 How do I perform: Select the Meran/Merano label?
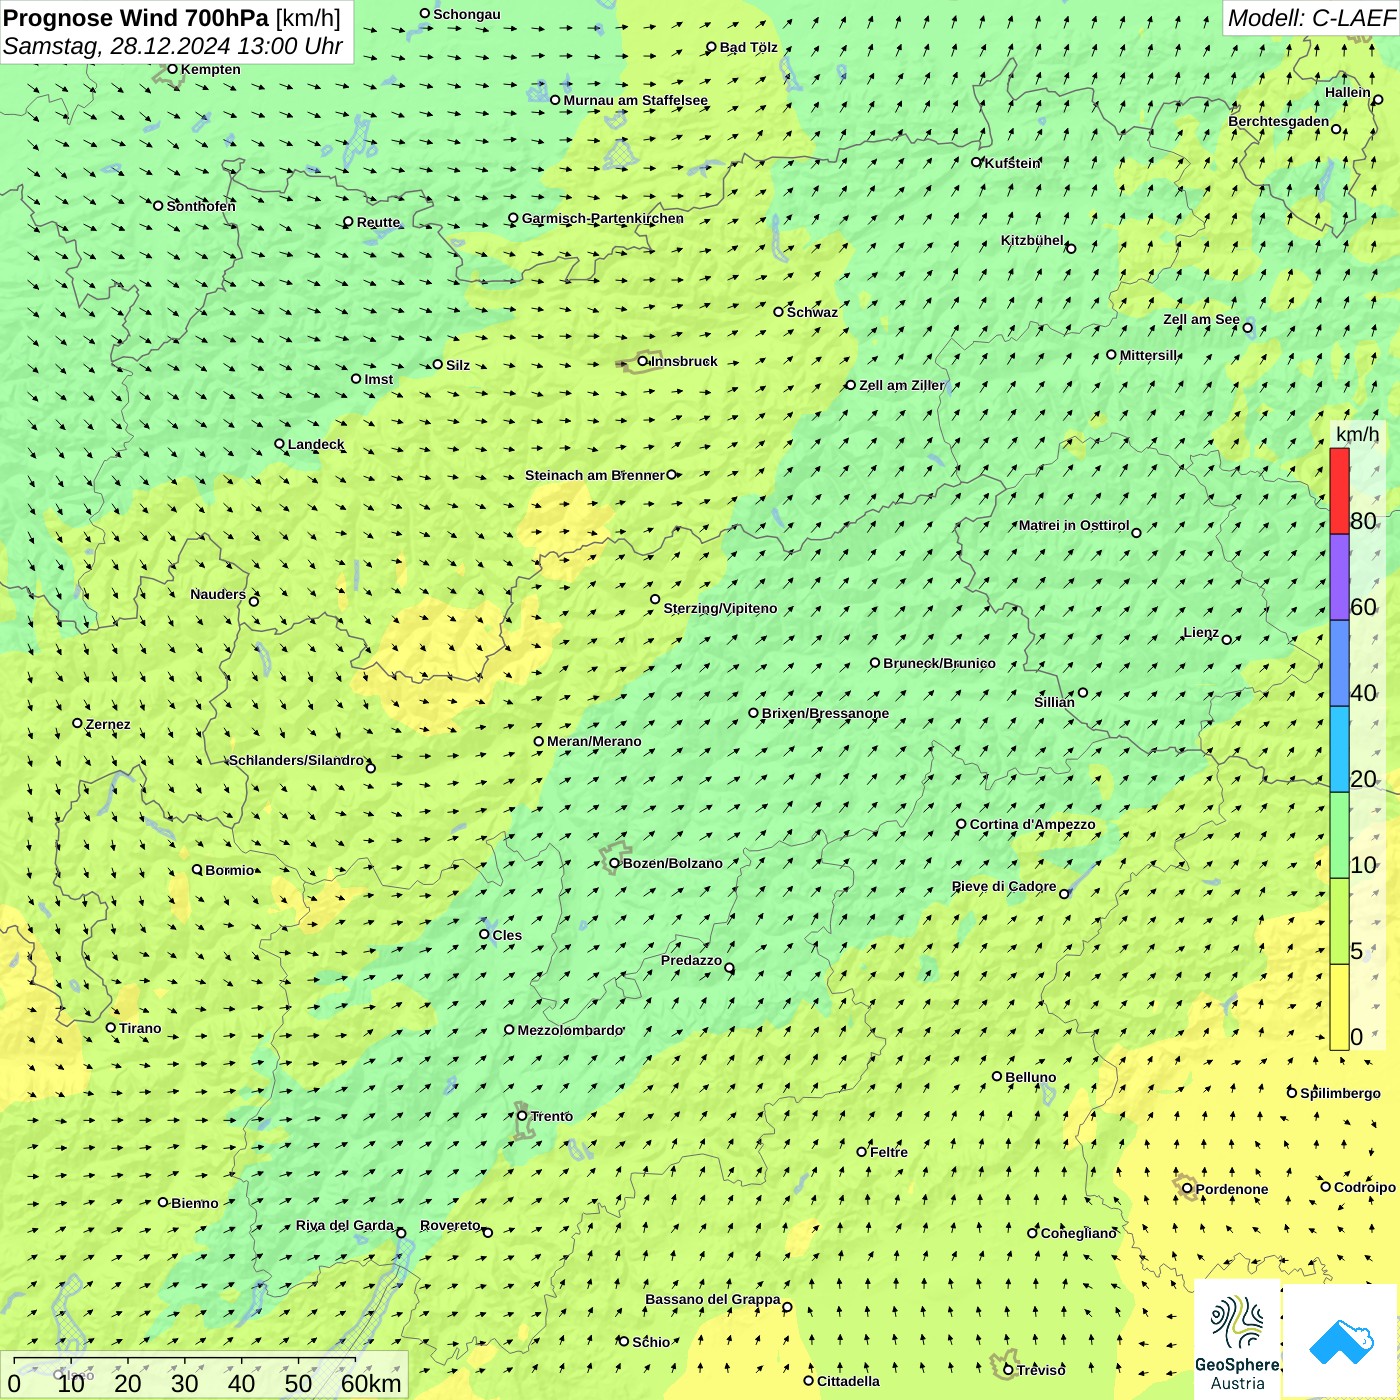point(594,741)
